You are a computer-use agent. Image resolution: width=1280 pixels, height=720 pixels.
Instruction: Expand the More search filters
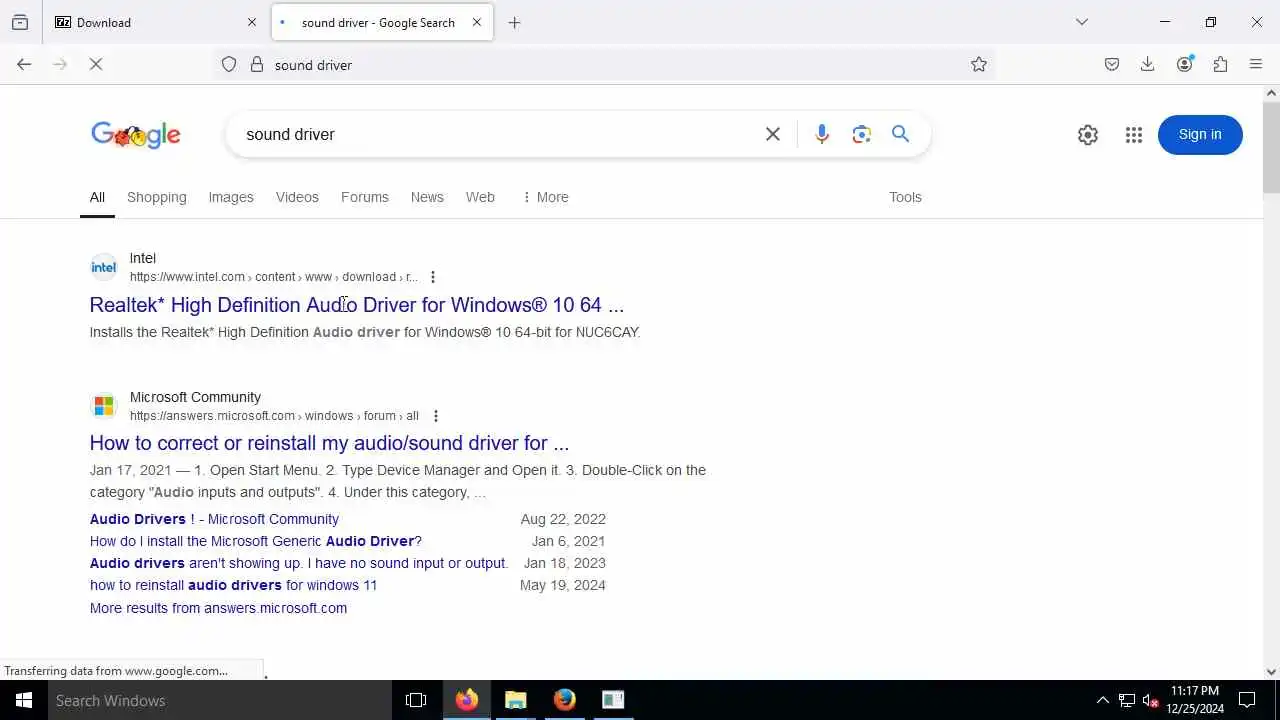pyautogui.click(x=545, y=197)
